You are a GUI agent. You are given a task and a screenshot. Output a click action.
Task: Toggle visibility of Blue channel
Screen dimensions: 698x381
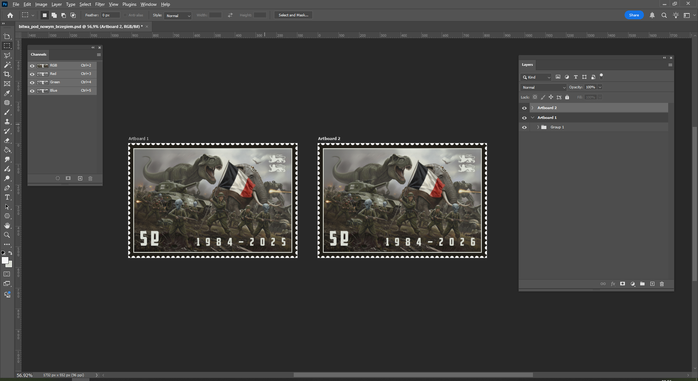point(32,91)
